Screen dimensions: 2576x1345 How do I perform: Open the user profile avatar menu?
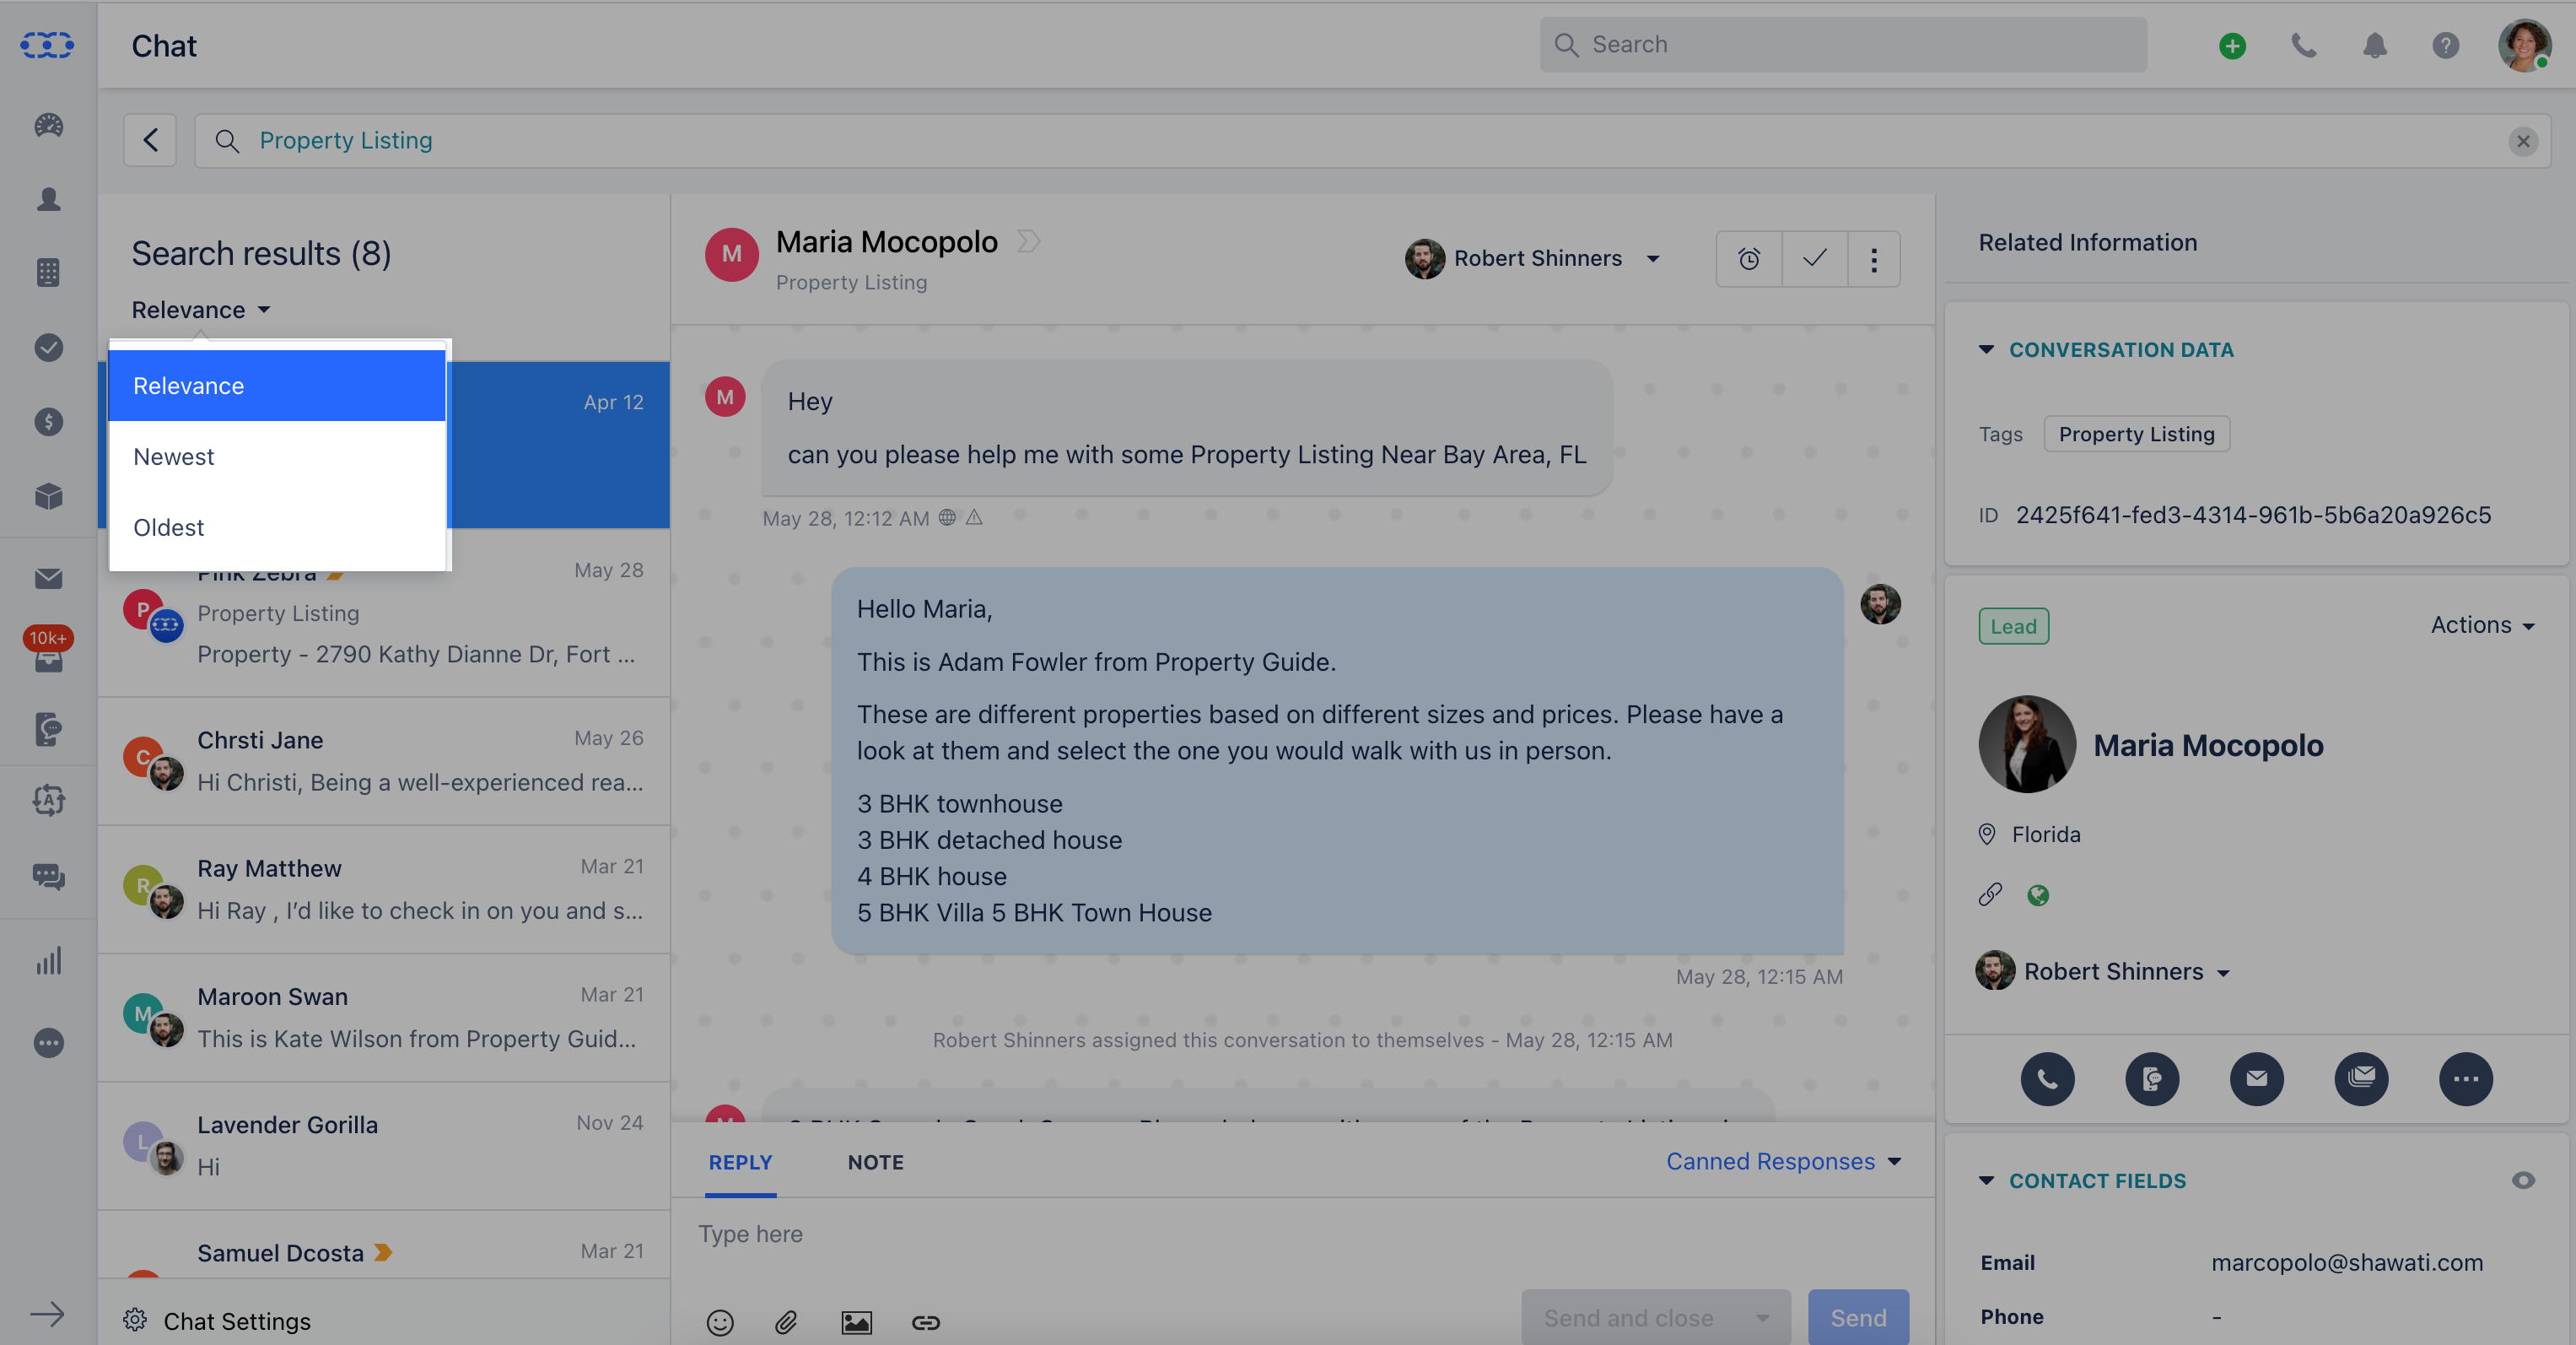[2524, 45]
